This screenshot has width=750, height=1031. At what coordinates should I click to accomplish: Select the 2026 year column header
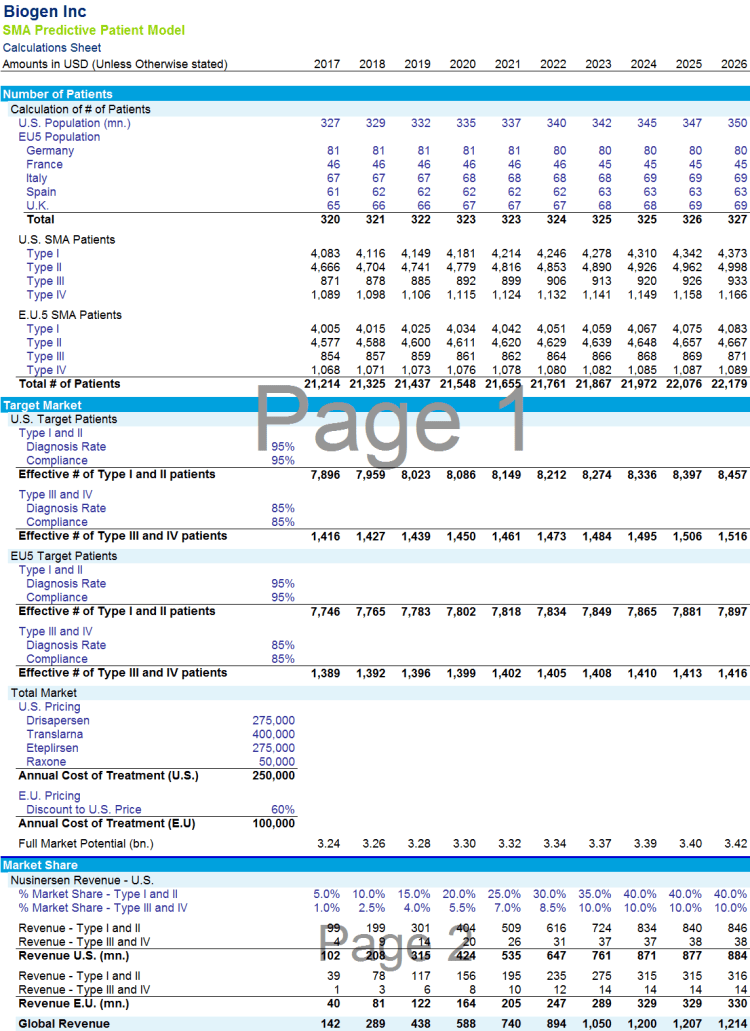733,64
